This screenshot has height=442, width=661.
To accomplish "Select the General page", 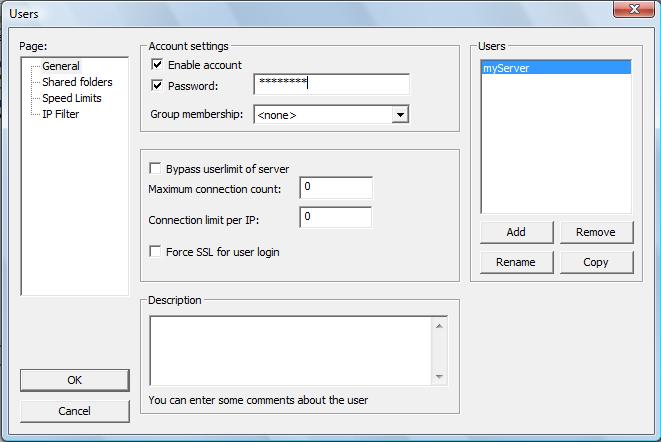I will coord(61,66).
